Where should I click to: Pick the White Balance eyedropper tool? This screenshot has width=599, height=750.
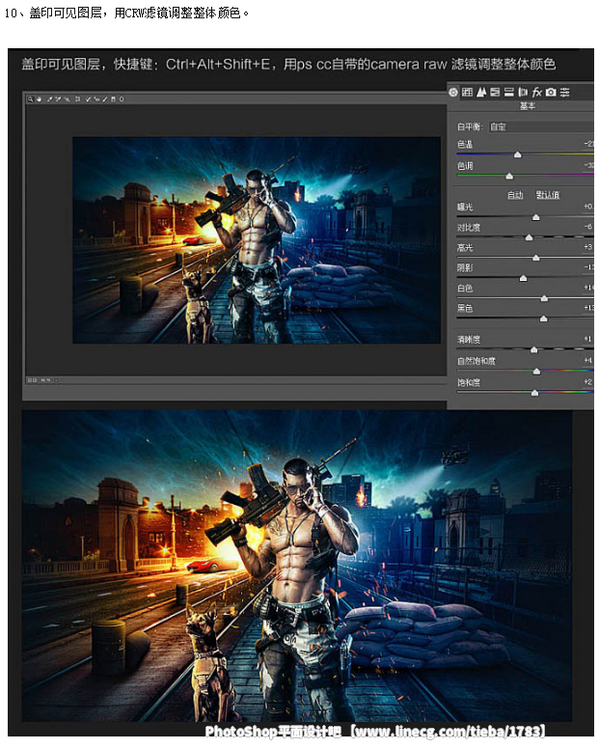[49, 99]
